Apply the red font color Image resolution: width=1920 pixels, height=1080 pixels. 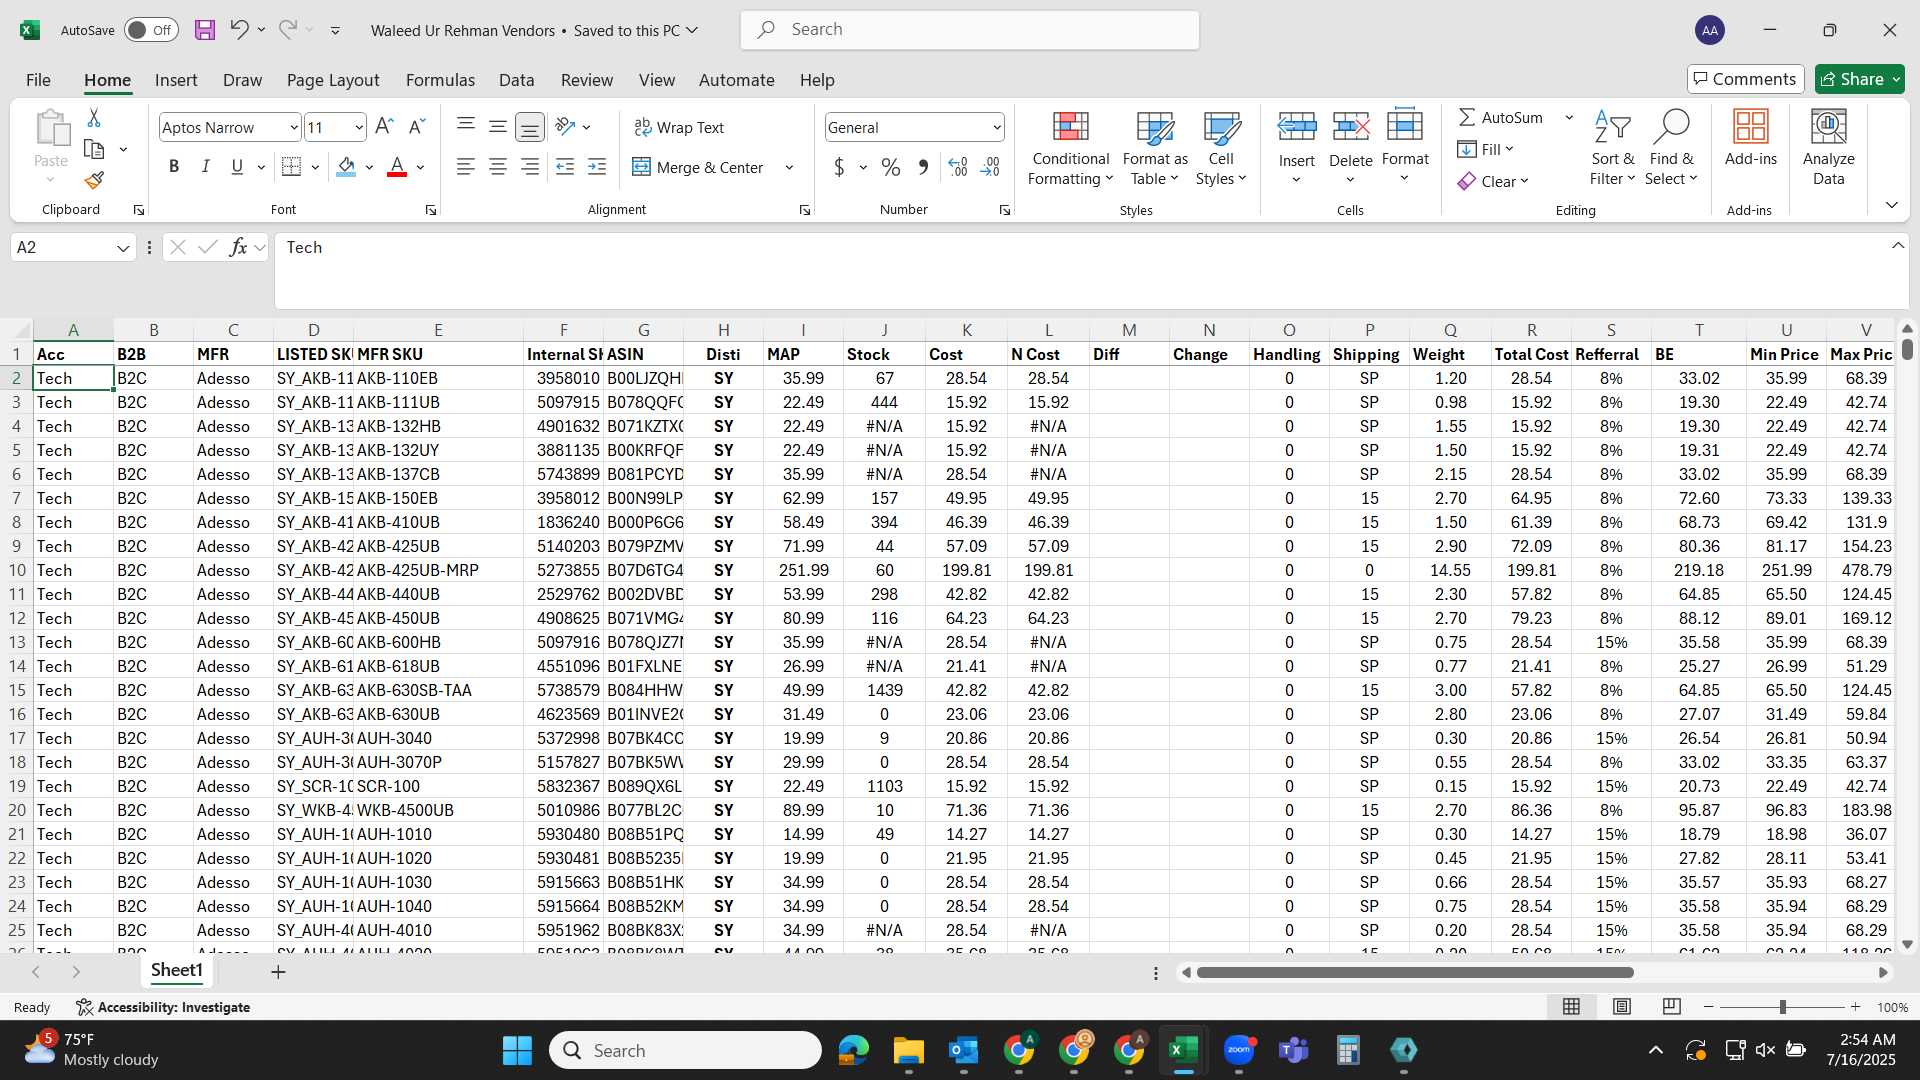point(397,167)
